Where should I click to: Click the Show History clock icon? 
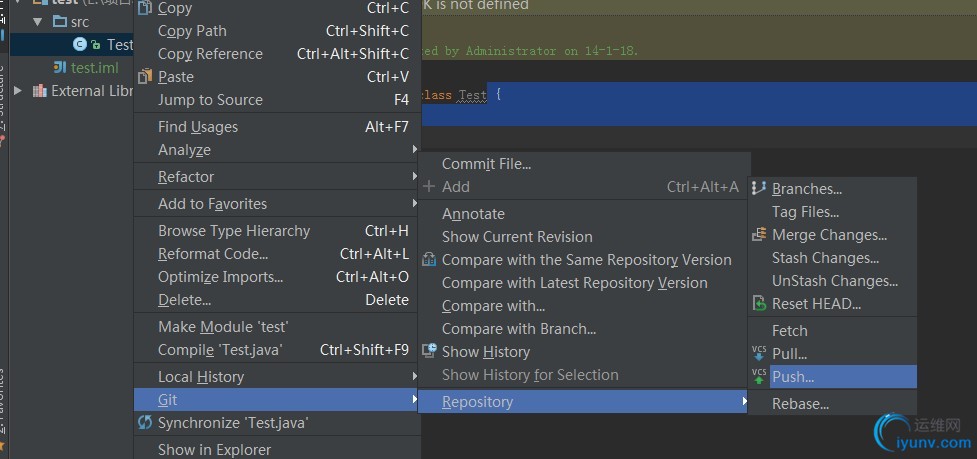point(429,351)
